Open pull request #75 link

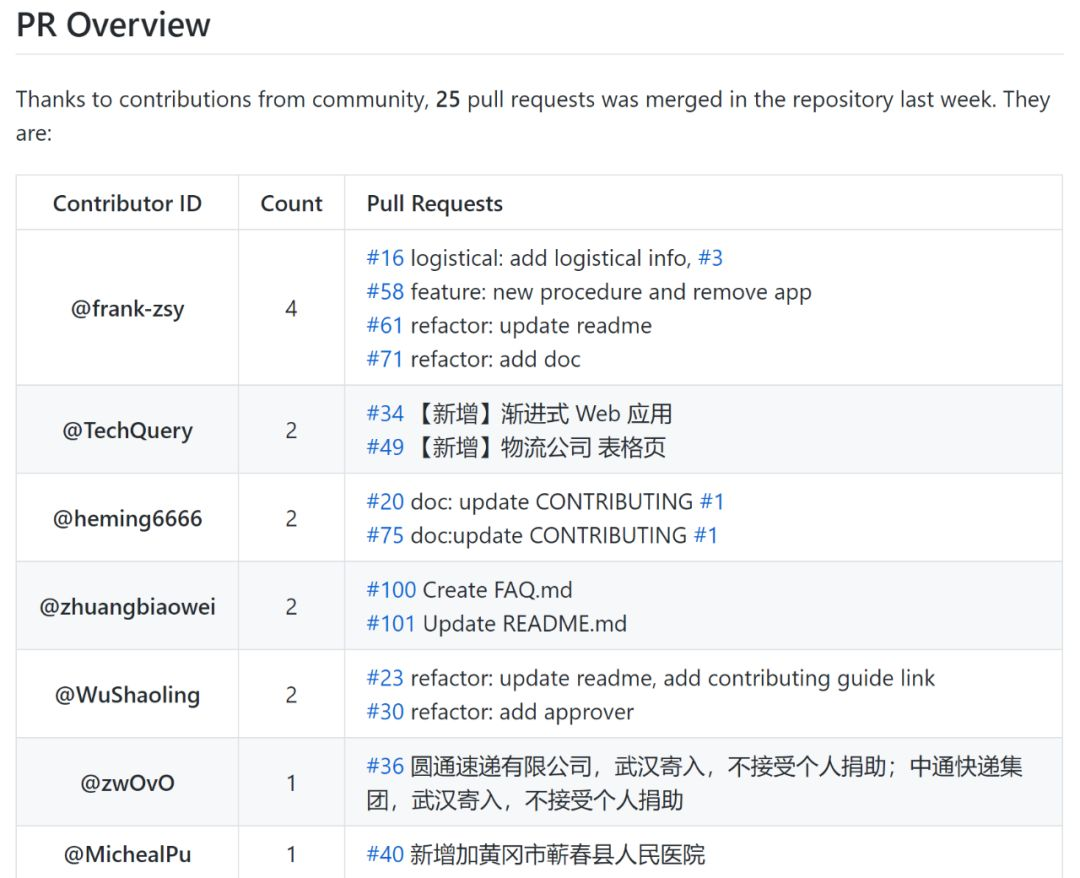coord(385,535)
